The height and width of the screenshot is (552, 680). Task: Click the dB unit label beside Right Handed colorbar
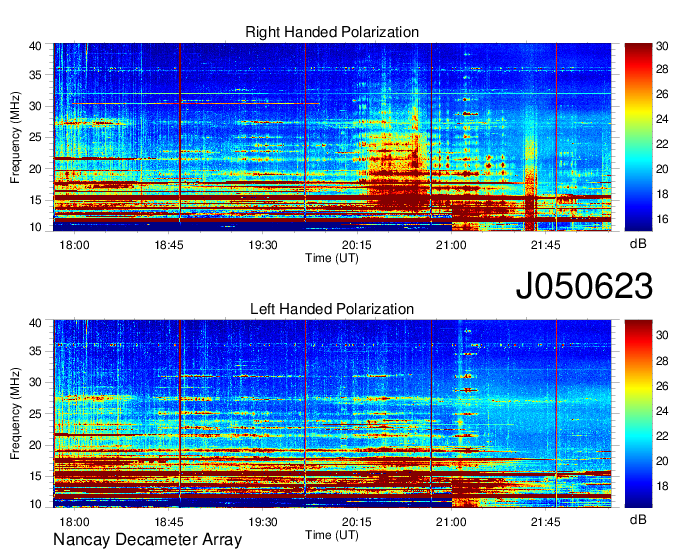point(638,244)
